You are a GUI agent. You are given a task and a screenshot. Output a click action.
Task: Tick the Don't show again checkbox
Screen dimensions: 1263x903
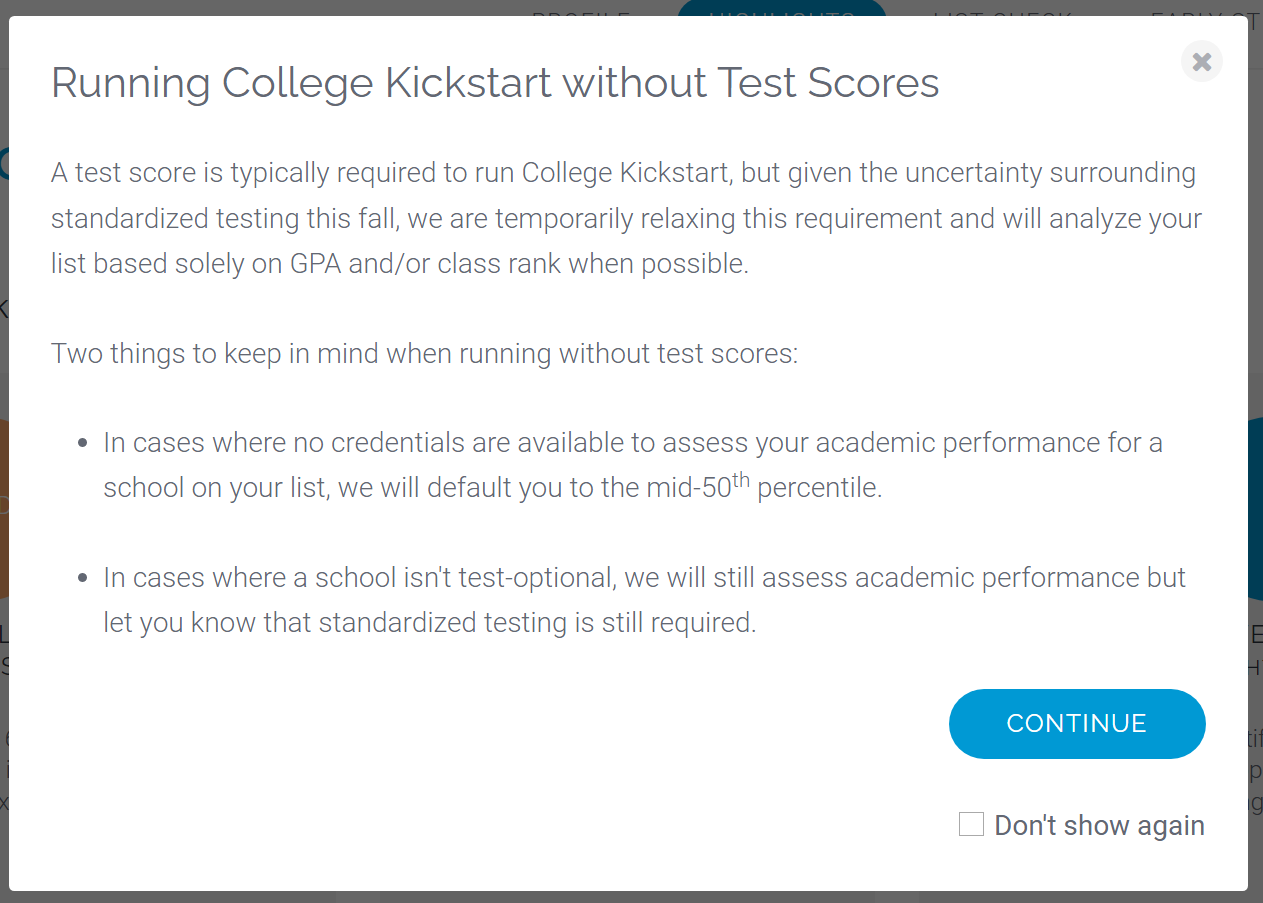click(x=971, y=824)
